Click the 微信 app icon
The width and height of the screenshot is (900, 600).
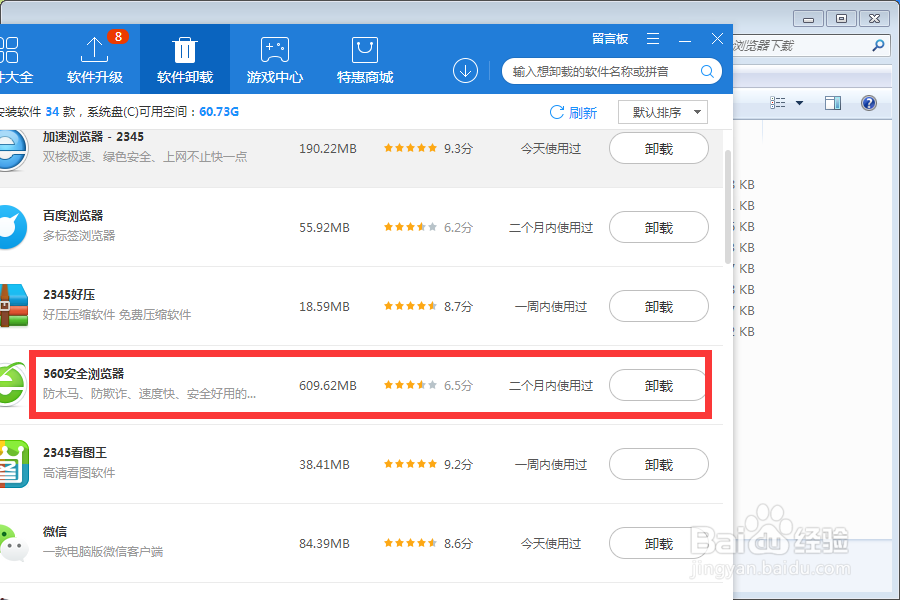click(x=14, y=543)
